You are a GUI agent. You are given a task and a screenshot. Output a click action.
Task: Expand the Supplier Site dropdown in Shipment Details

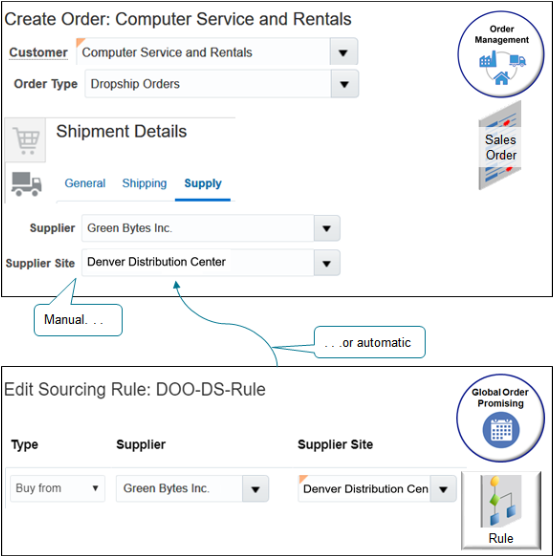327,263
